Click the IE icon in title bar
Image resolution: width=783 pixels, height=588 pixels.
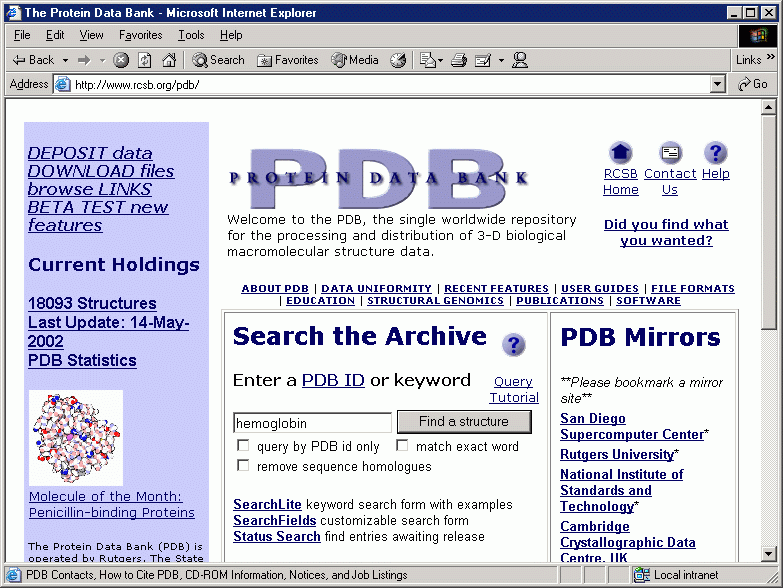tap(13, 12)
